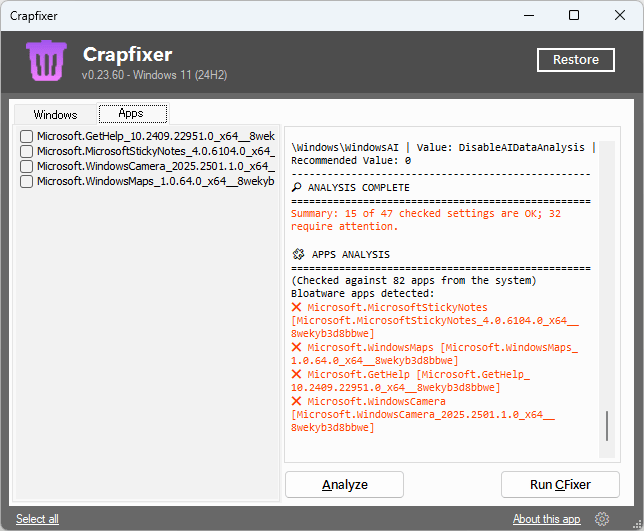Screen dimensions: 644x531
Task: Click the Run CFixer button
Action: [x=560, y=485]
